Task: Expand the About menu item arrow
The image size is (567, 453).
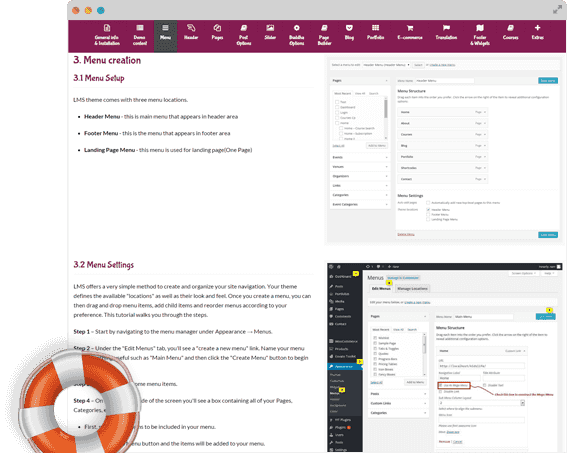Action: point(485,123)
